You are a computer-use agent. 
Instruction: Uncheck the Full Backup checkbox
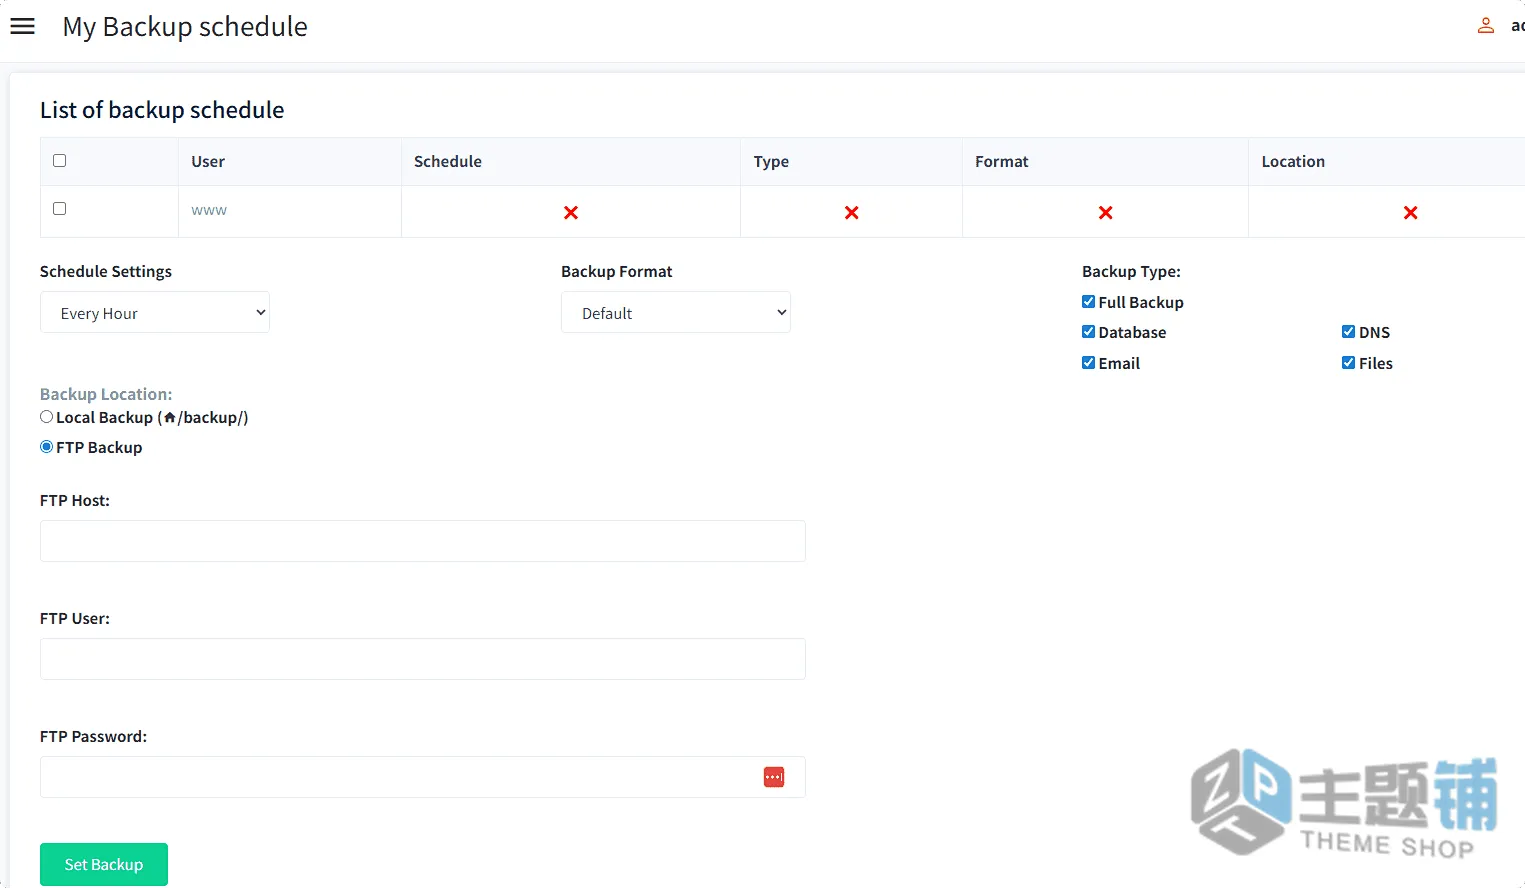pos(1088,301)
